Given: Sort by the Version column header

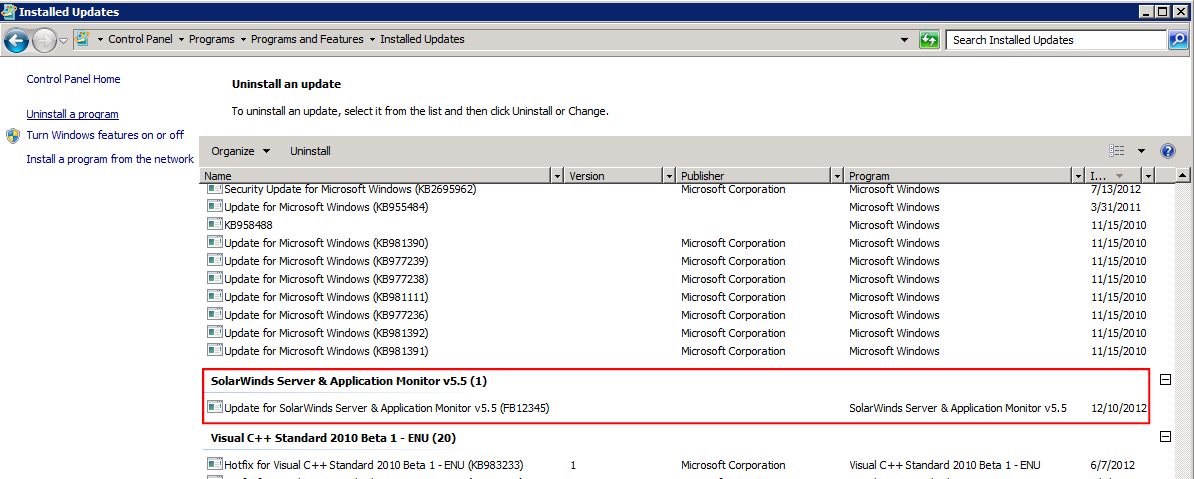Looking at the screenshot, I should pyautogui.click(x=614, y=176).
